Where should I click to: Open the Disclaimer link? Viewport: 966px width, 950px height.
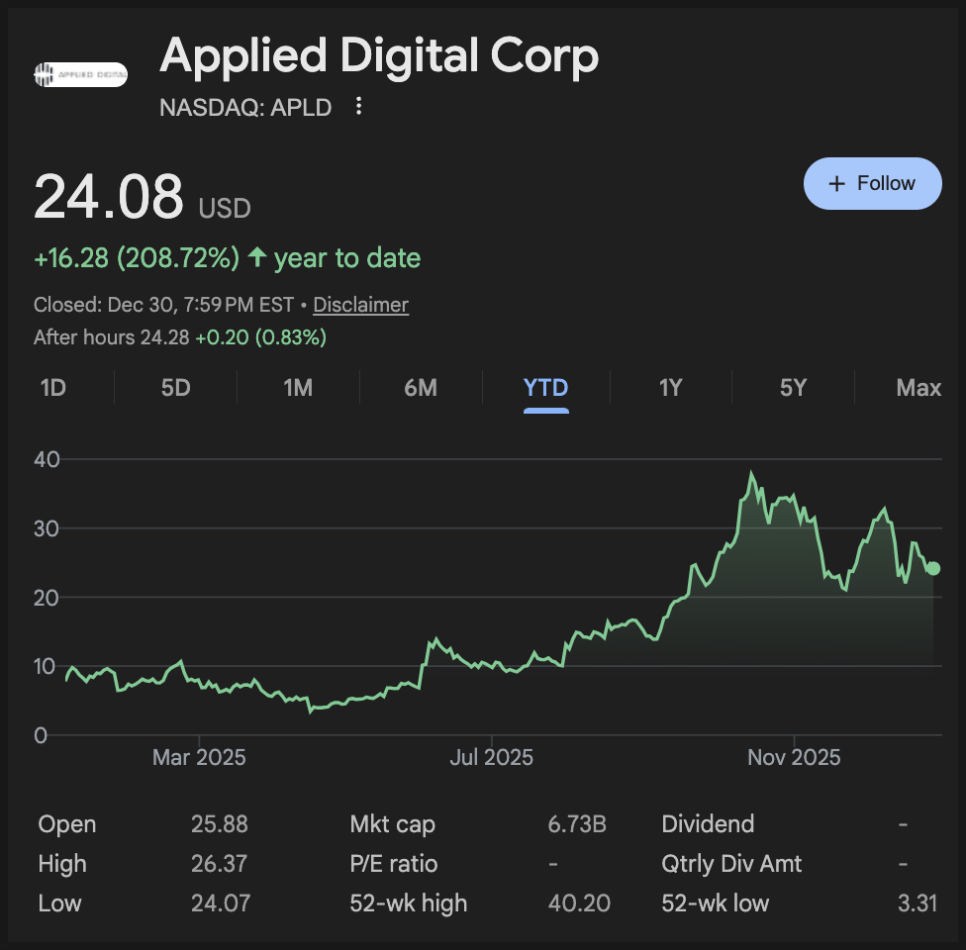click(x=360, y=305)
